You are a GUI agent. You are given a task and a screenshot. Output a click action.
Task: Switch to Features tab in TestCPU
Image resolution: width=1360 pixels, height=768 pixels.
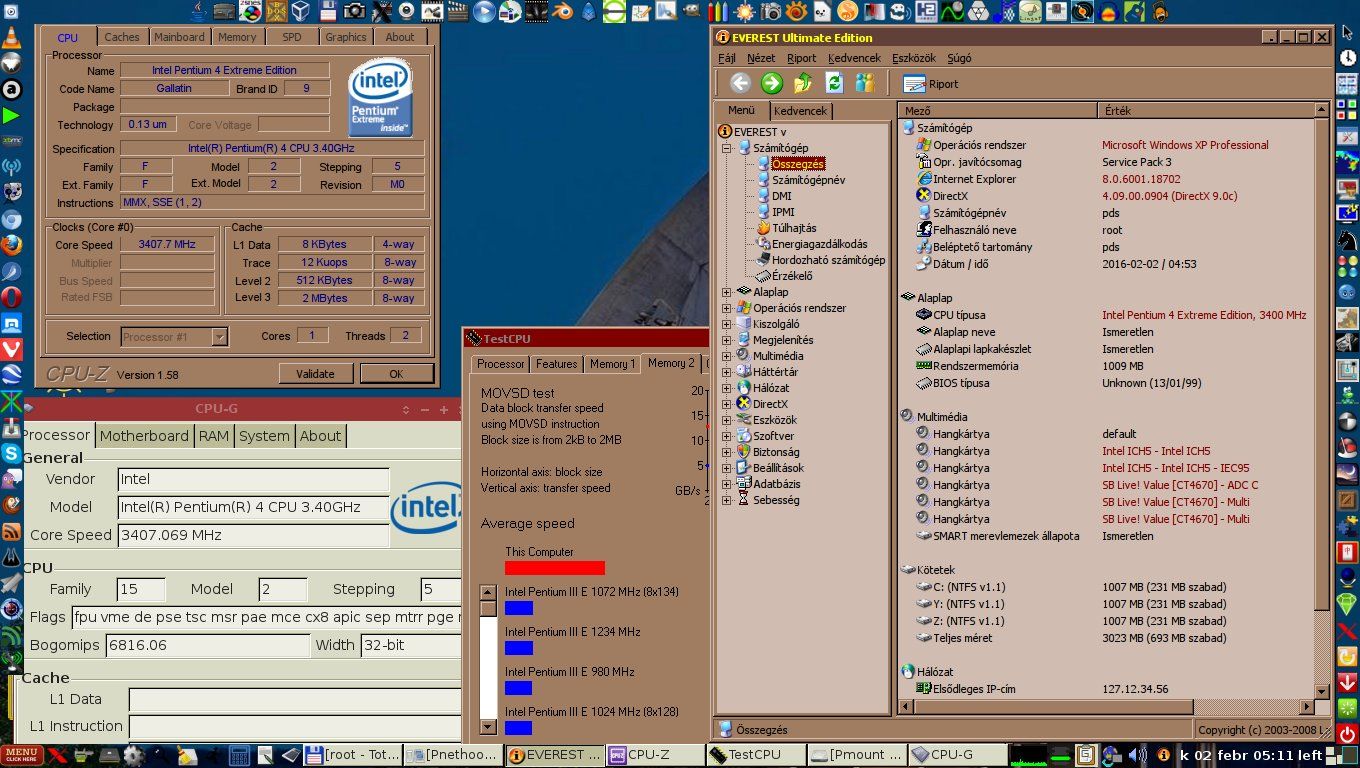pyautogui.click(x=556, y=364)
